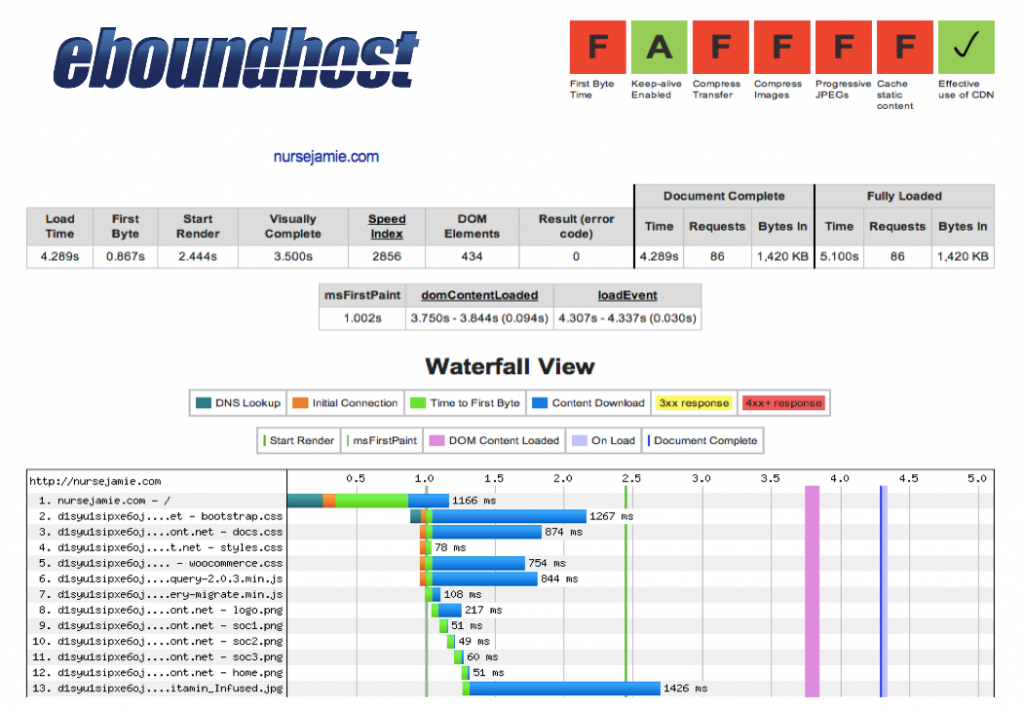Screen dimensions: 1024x709
Task: Click the On Load legend swatch
Action: (x=579, y=441)
